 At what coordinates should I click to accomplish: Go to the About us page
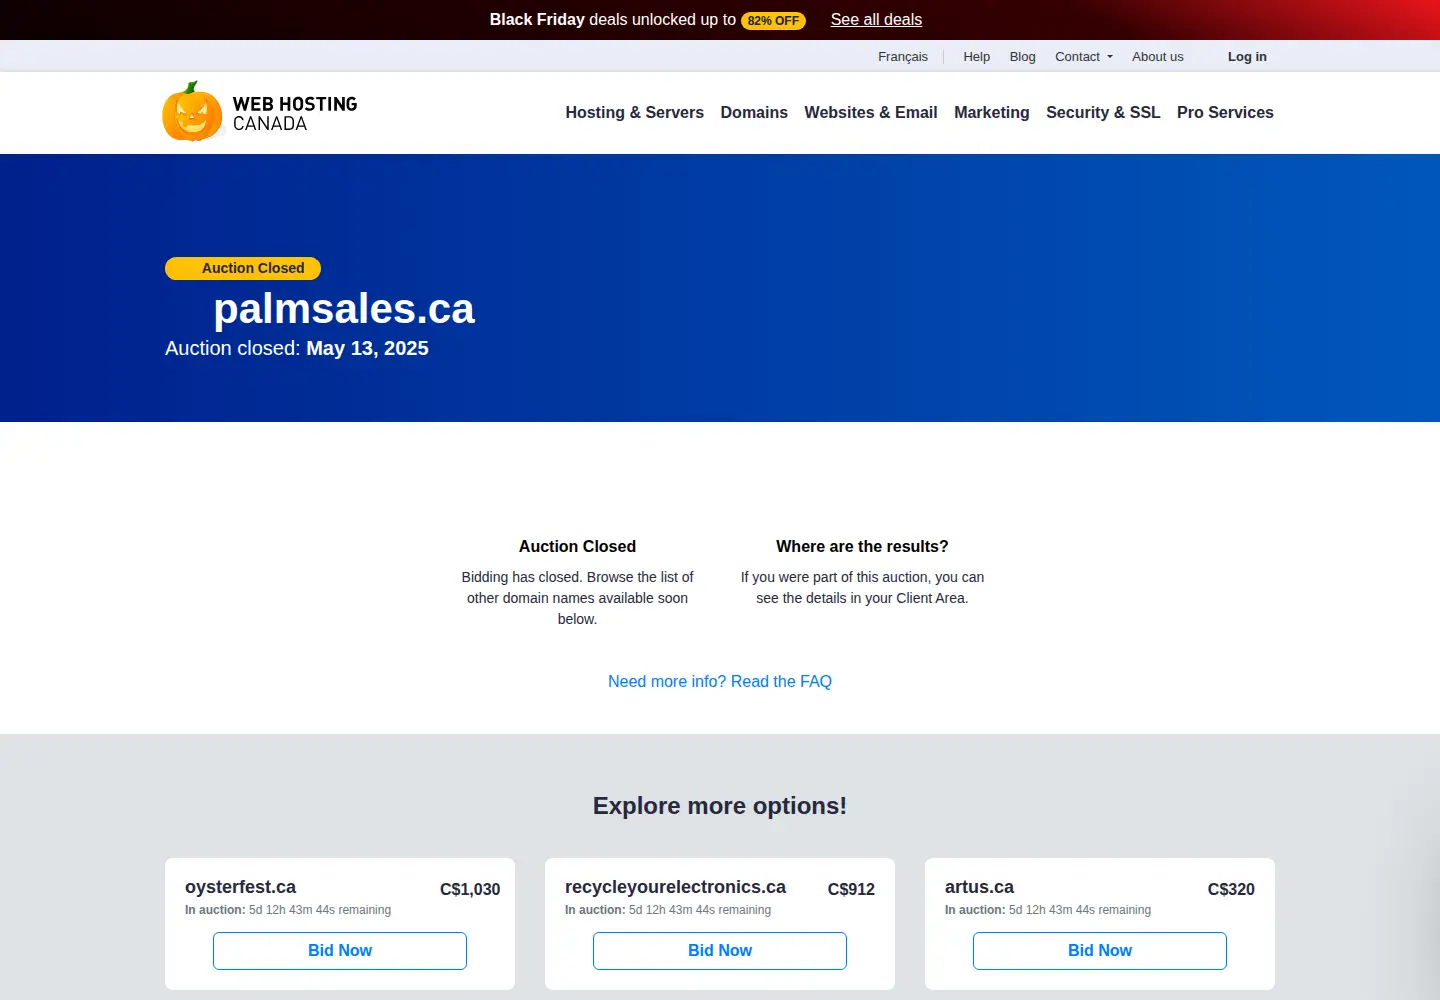tap(1158, 57)
